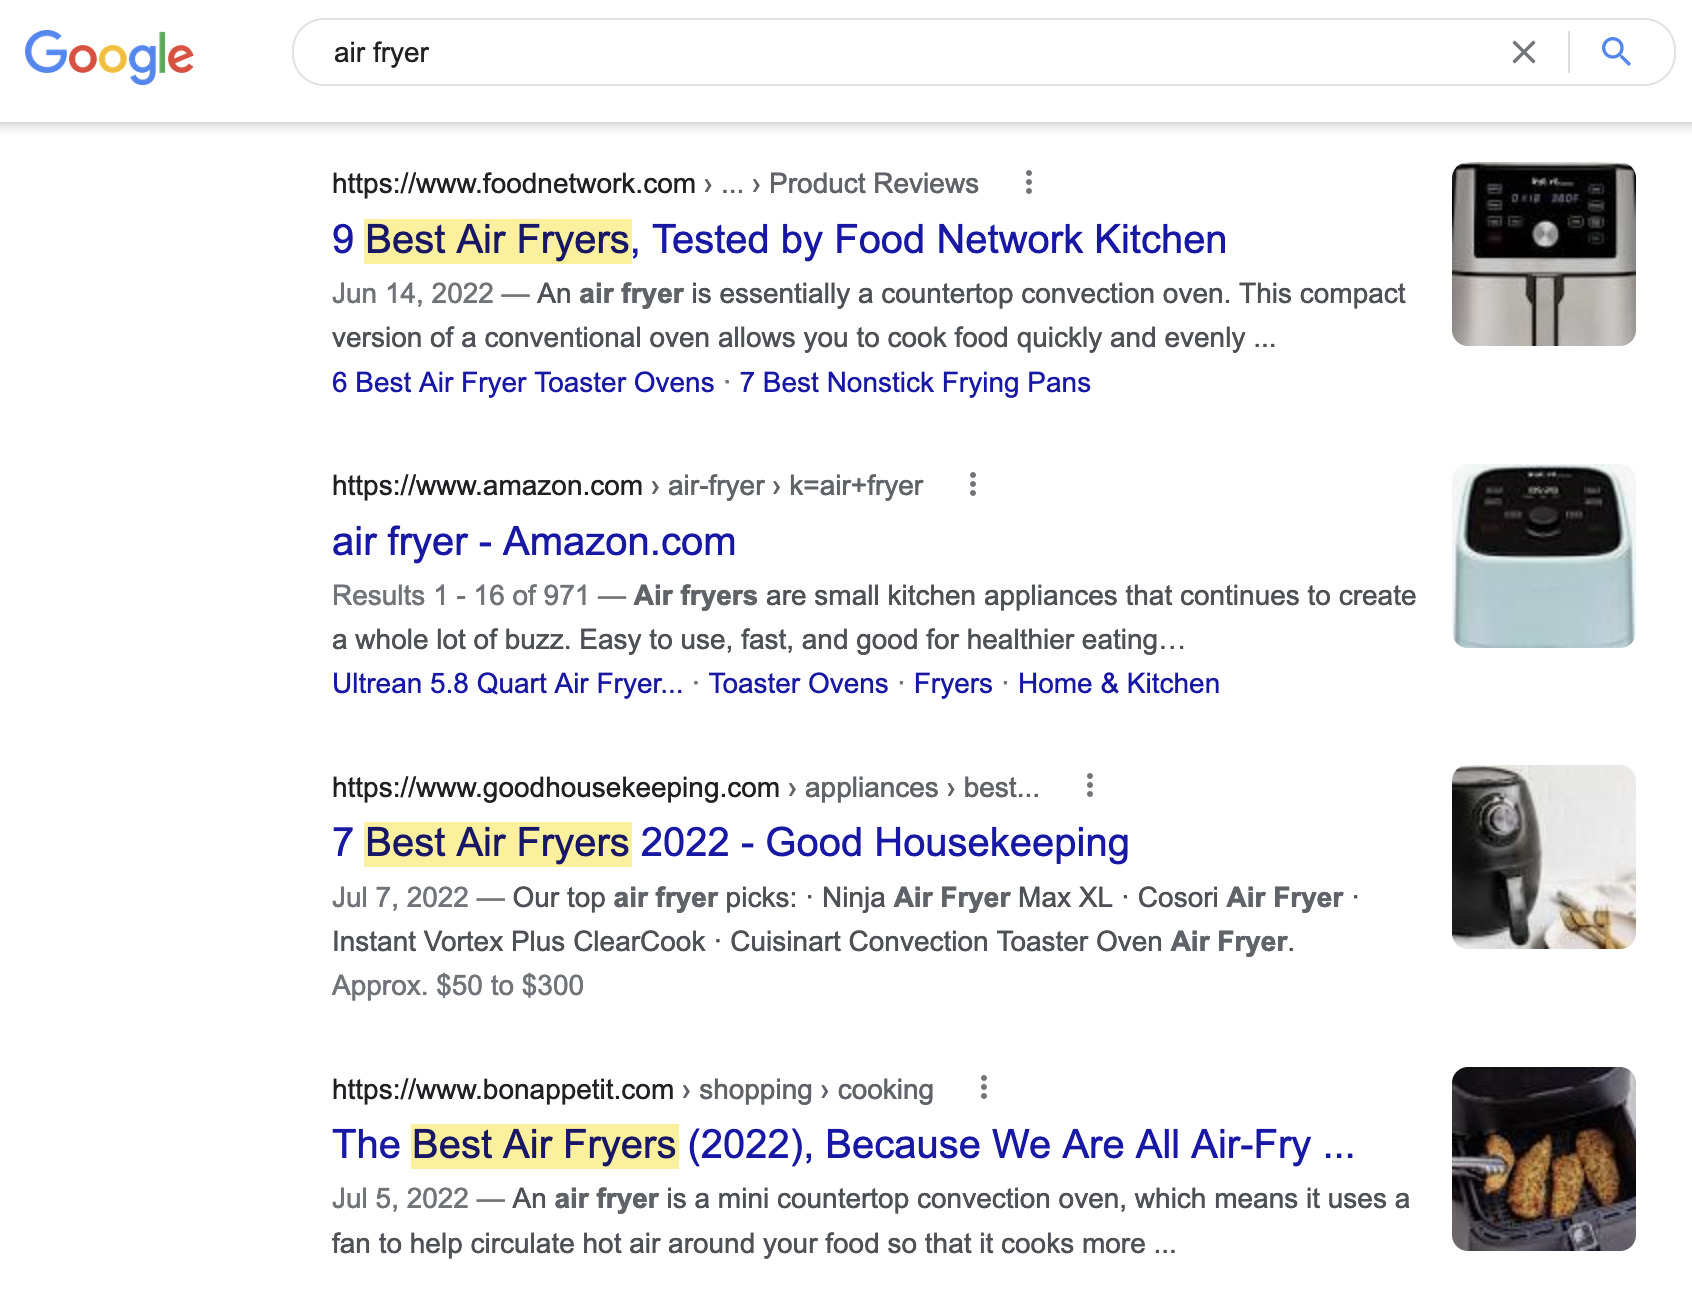This screenshot has height=1292, width=1692.
Task: Click the "7 Best Nonstick Frying Pans" sitelink
Action: [x=915, y=382]
